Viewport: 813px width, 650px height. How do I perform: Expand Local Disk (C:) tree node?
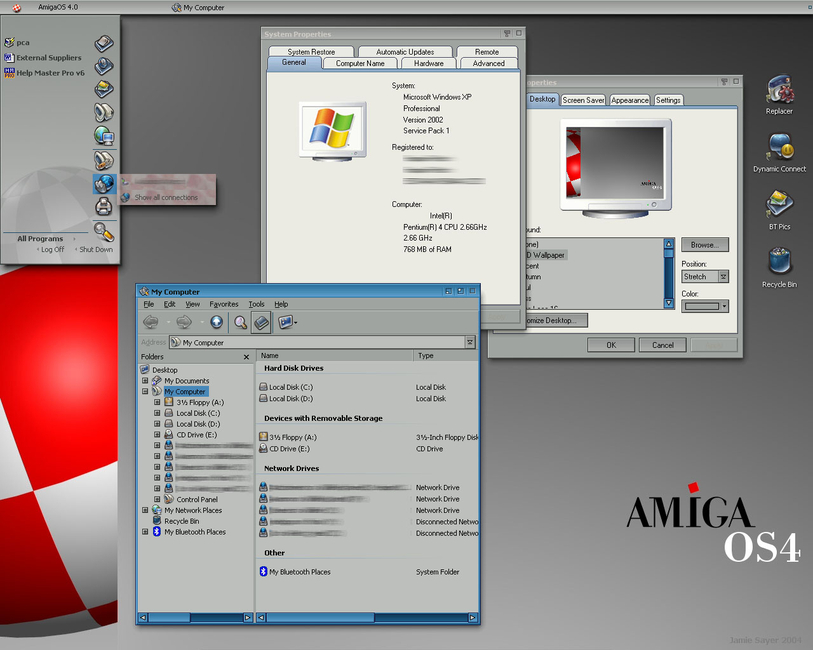[157, 413]
